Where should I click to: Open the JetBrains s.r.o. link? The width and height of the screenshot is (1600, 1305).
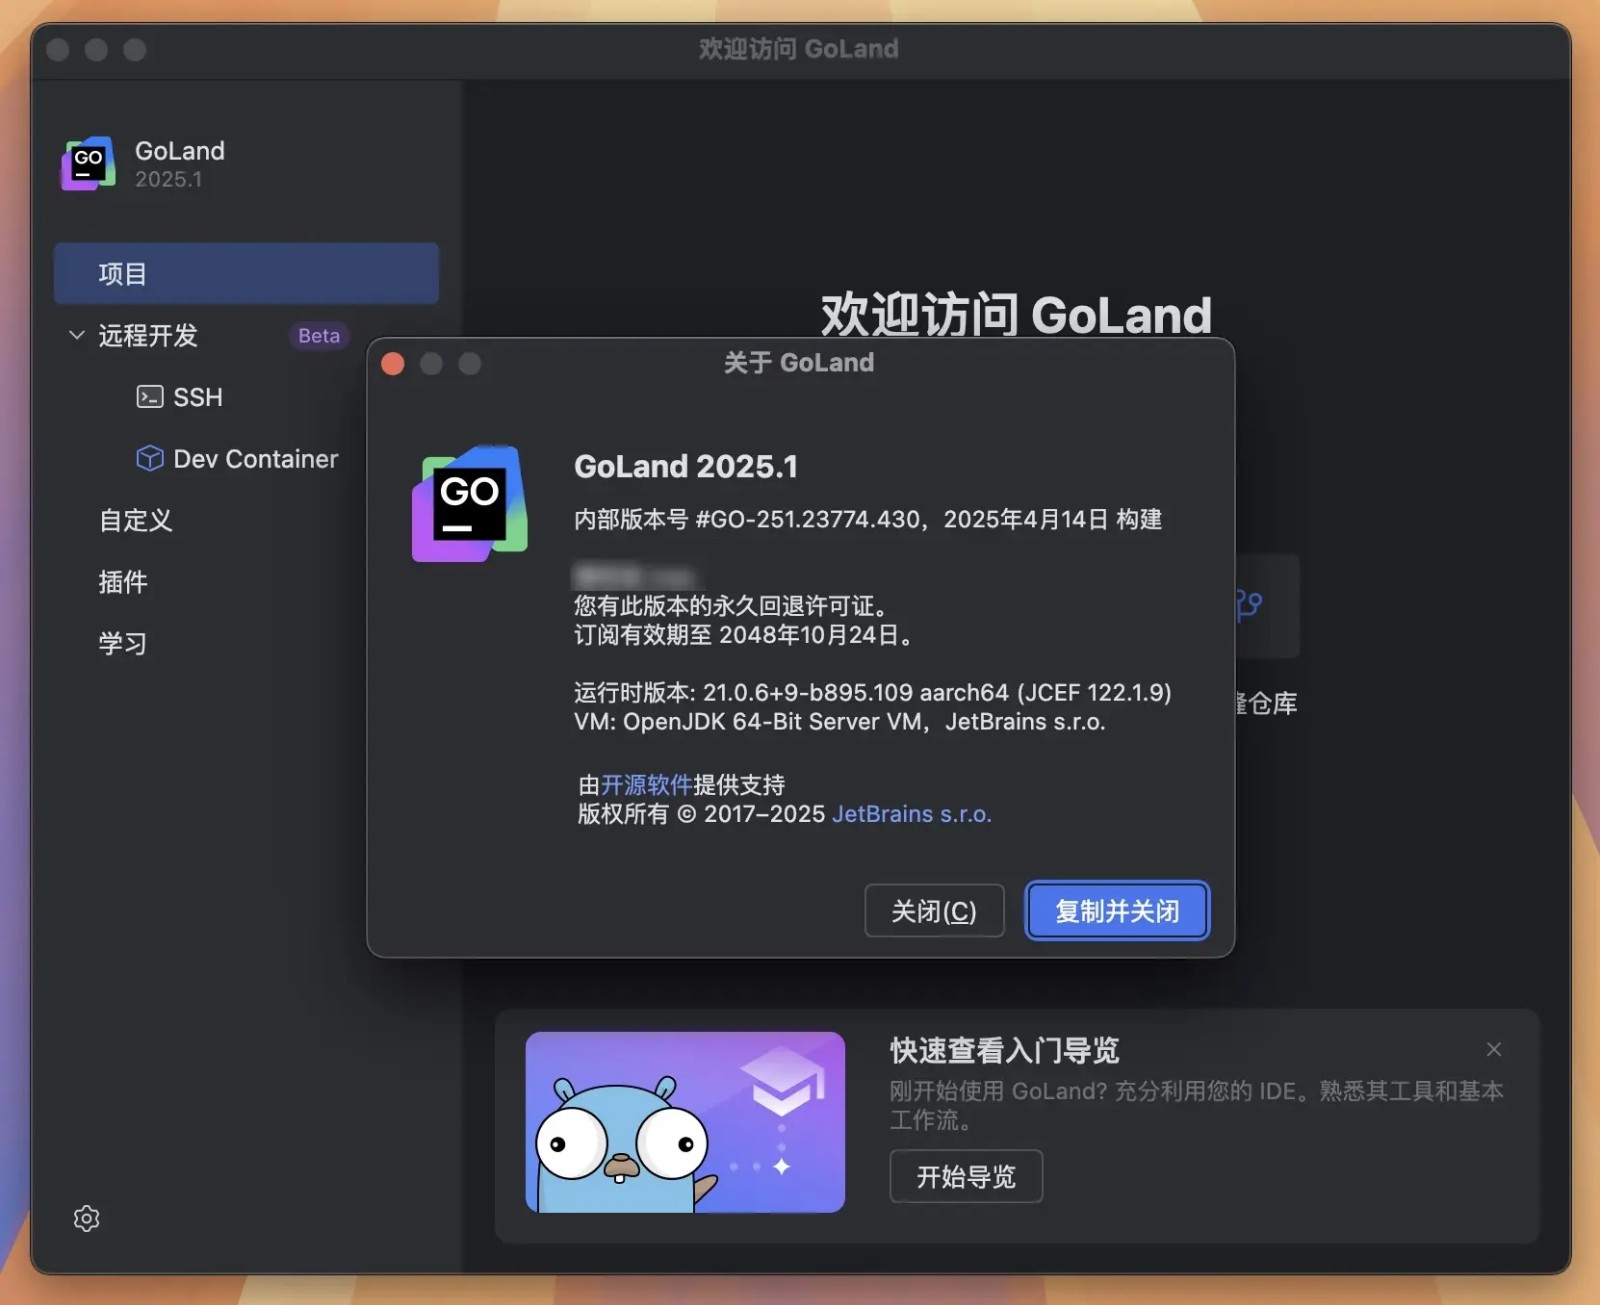(x=911, y=813)
